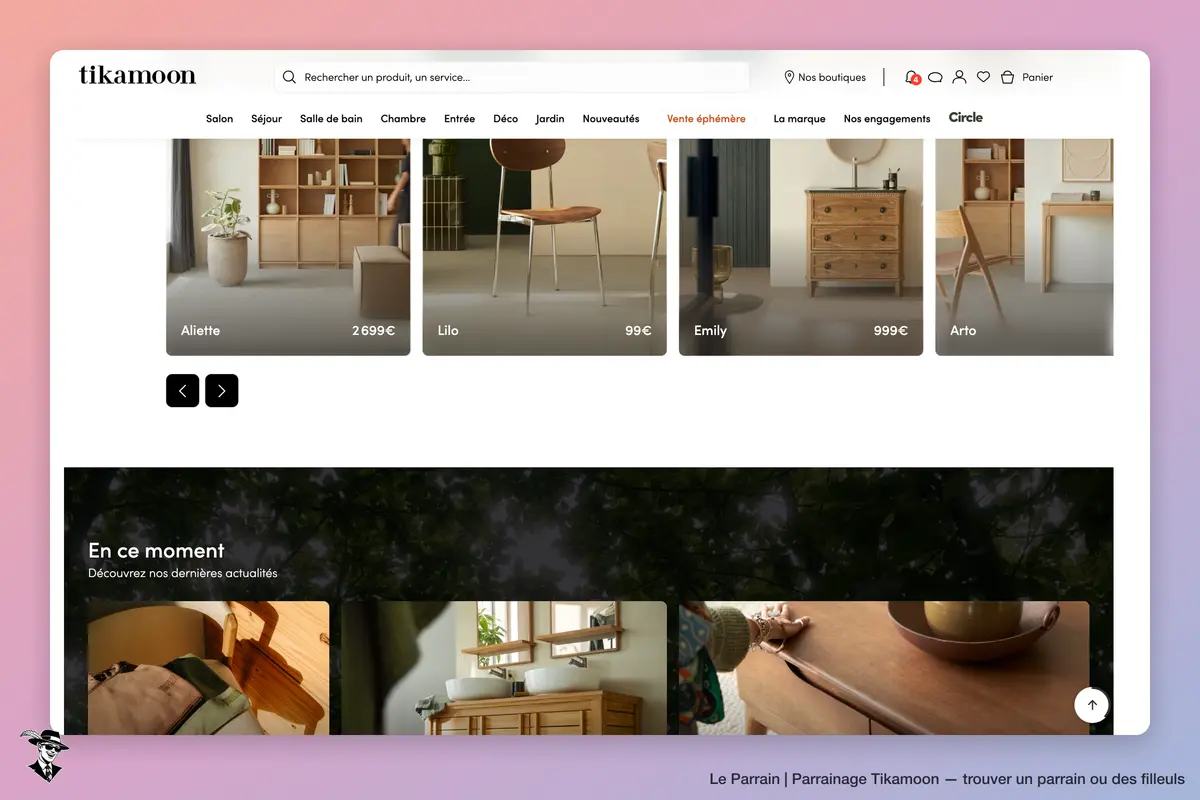Click the shopping basket icon
This screenshot has height=800, width=1200.
coord(1007,77)
